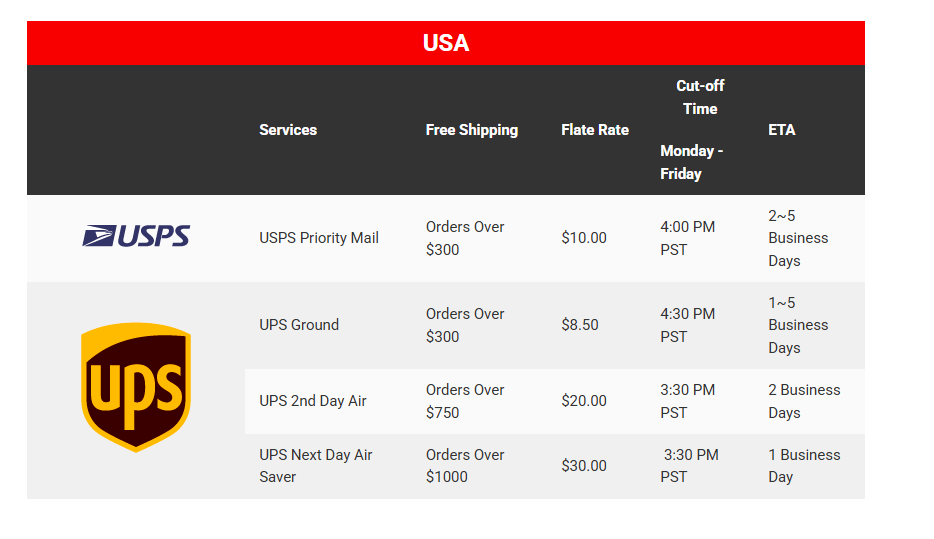This screenshot has height=539, width=934.
Task: Click the Cut-off Time column header
Action: click(x=699, y=98)
